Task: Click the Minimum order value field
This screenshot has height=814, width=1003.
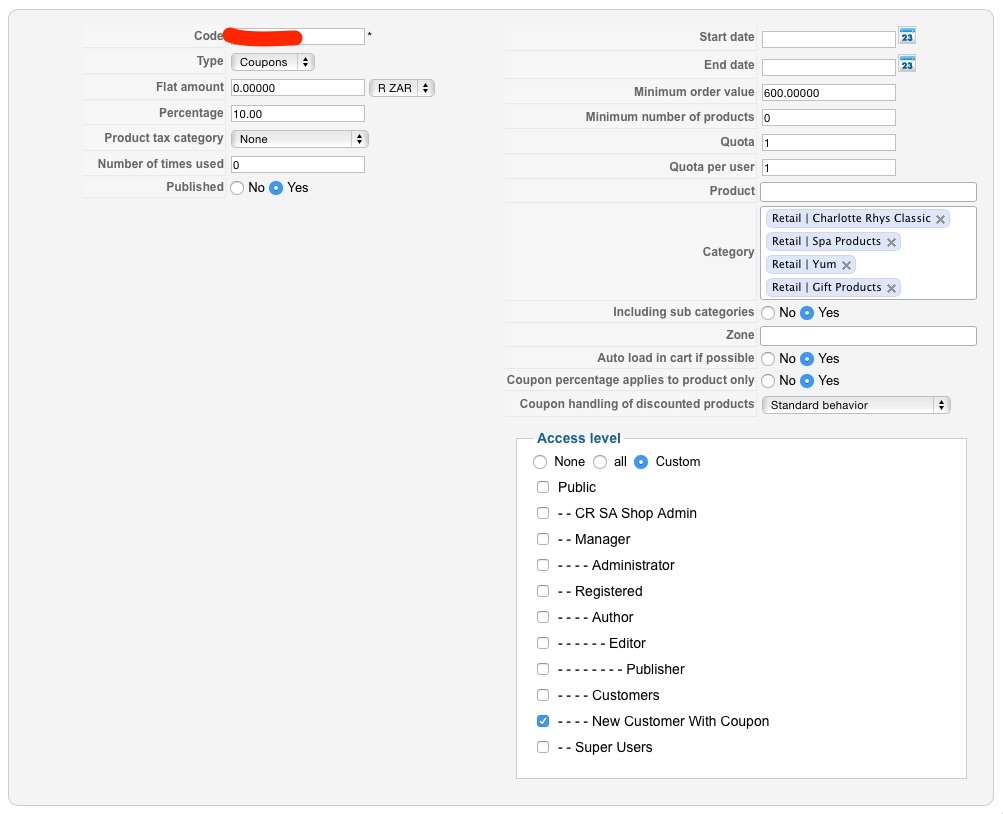Action: 828,93
